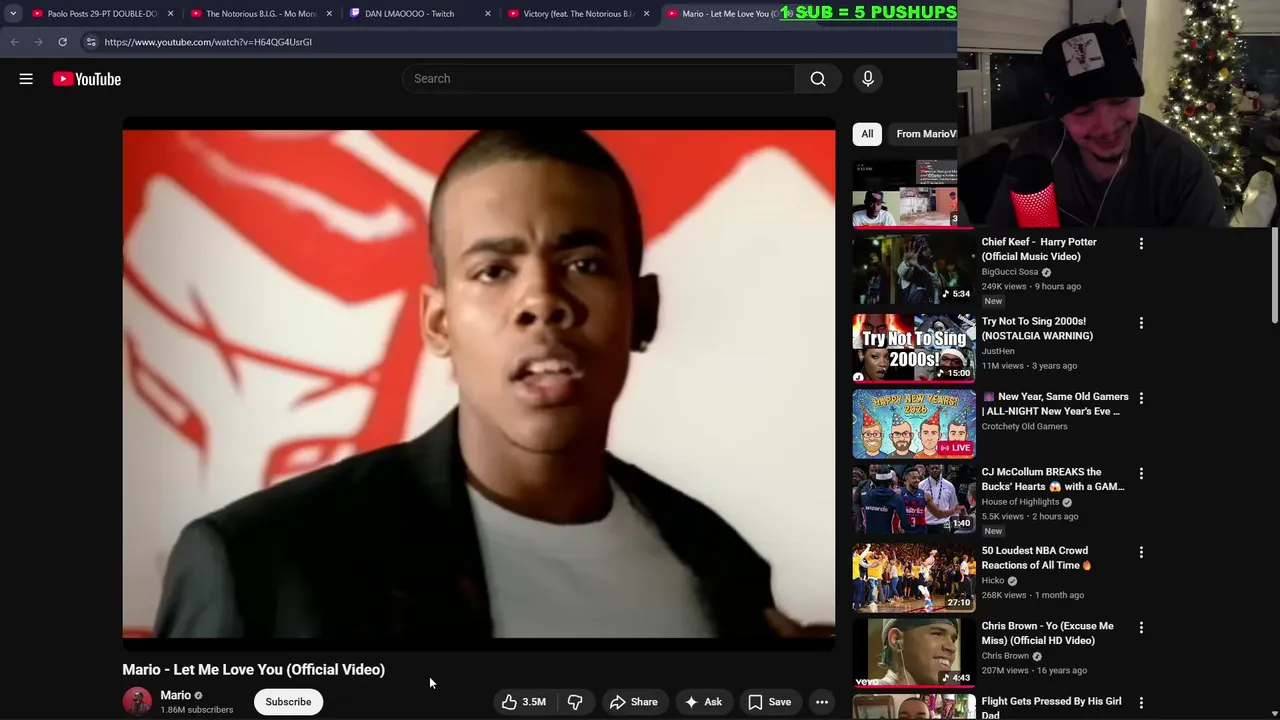Go forward with browser forward arrow
This screenshot has width=1280, height=720.
pos(38,42)
